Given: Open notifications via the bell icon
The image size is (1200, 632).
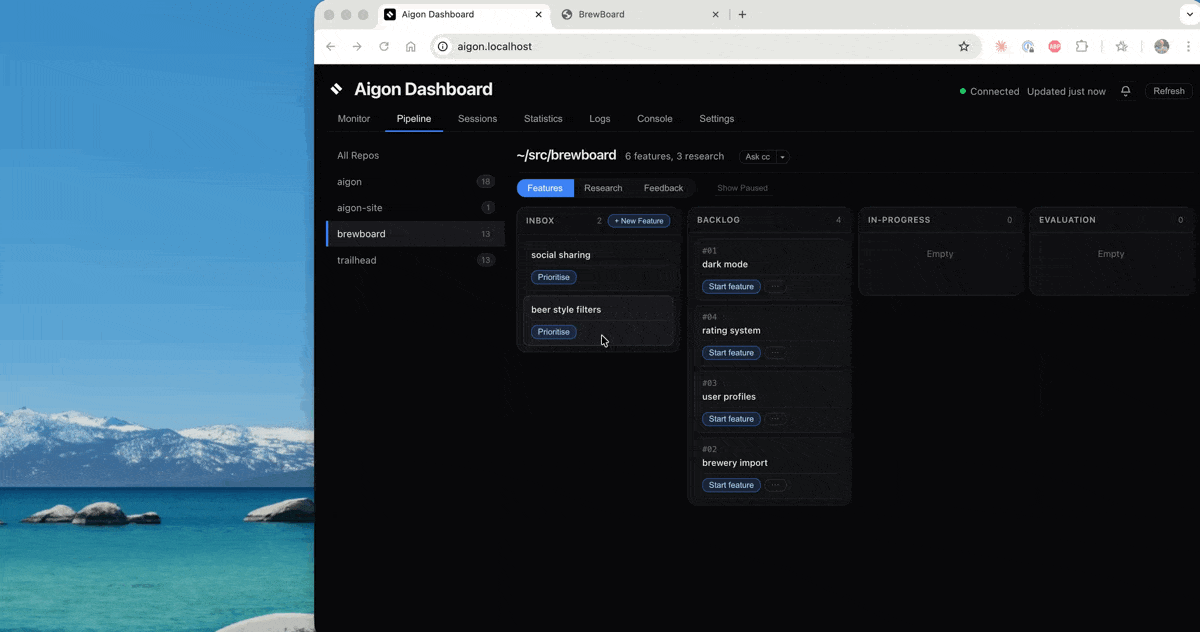Looking at the screenshot, I should [x=1125, y=91].
